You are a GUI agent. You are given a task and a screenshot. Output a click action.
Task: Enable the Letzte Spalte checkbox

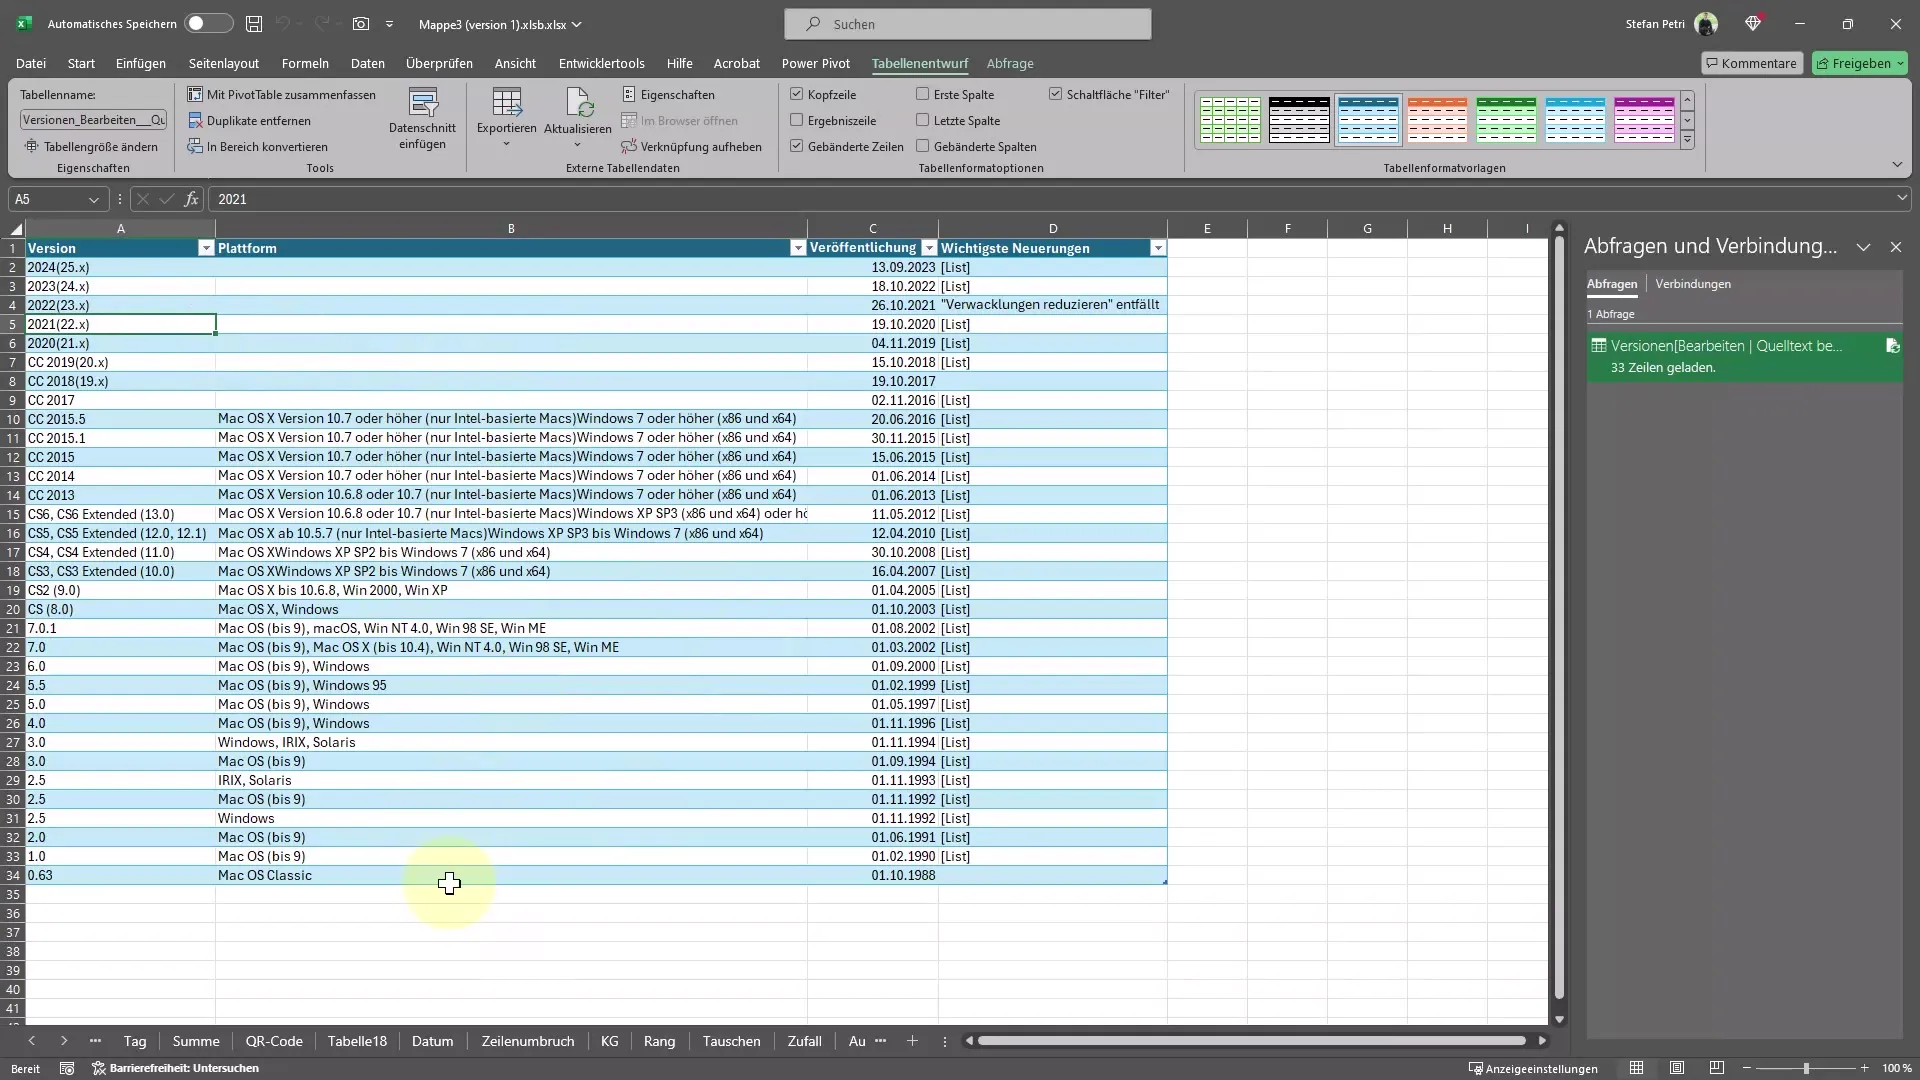tap(923, 120)
